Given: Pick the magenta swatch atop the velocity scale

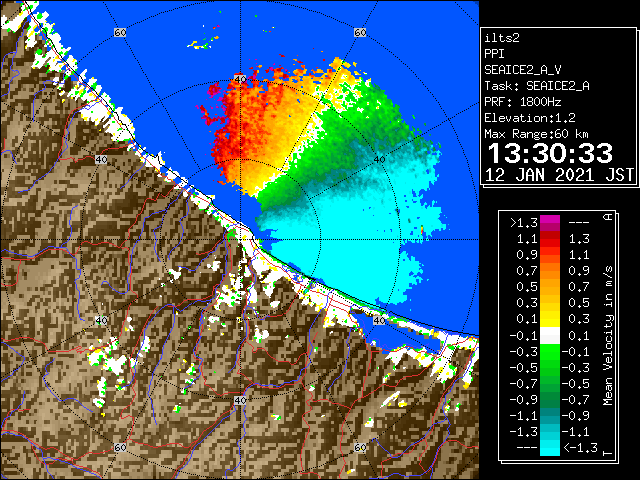Looking at the screenshot, I should (550, 221).
